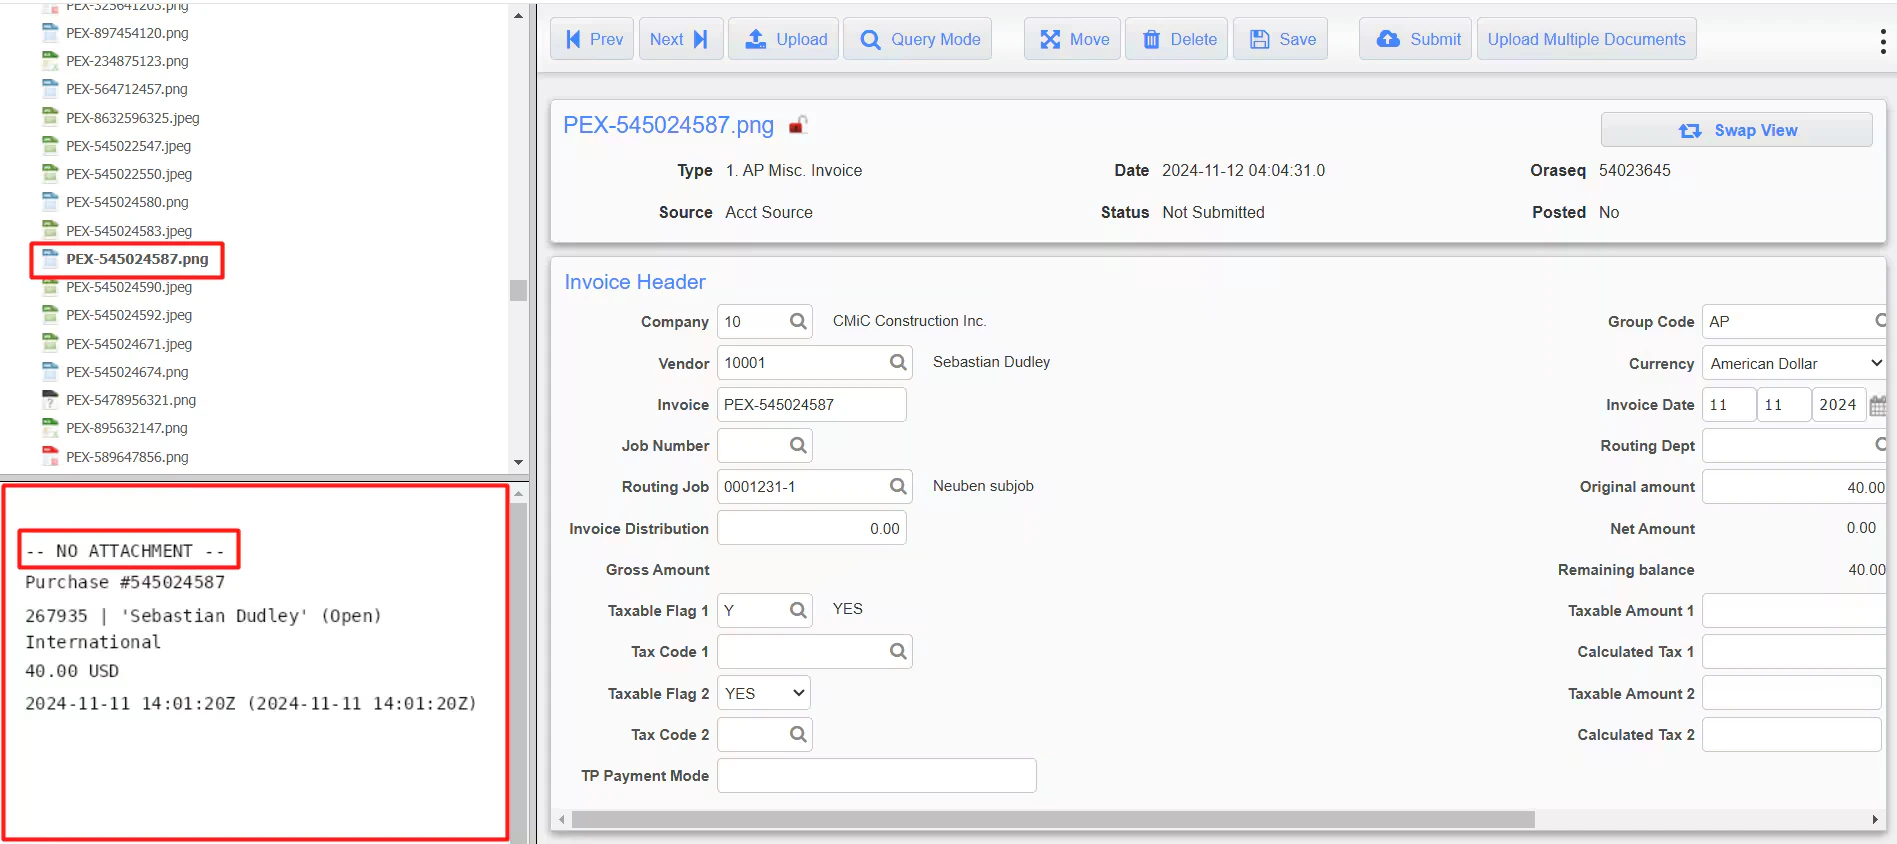Open the Company lookup search icon
Image resolution: width=1897 pixels, height=844 pixels.
(x=798, y=322)
